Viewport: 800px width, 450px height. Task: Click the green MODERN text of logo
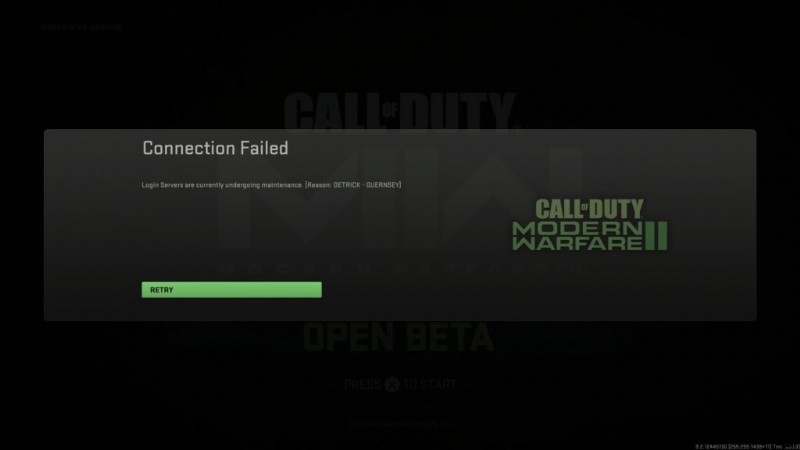click(x=578, y=228)
